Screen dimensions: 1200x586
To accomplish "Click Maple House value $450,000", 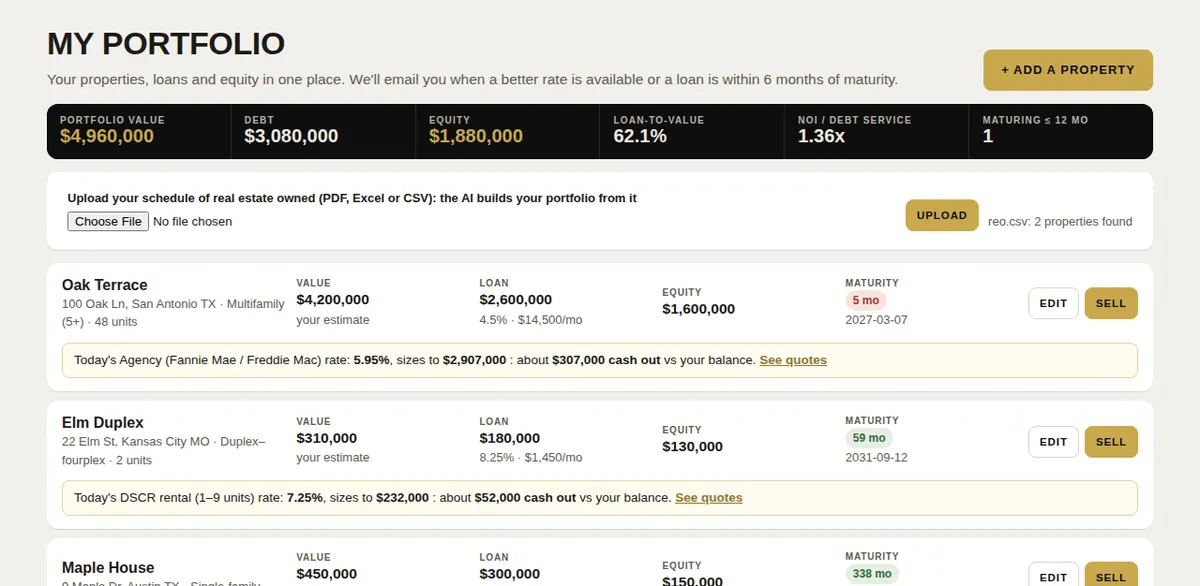I will (x=327, y=574).
